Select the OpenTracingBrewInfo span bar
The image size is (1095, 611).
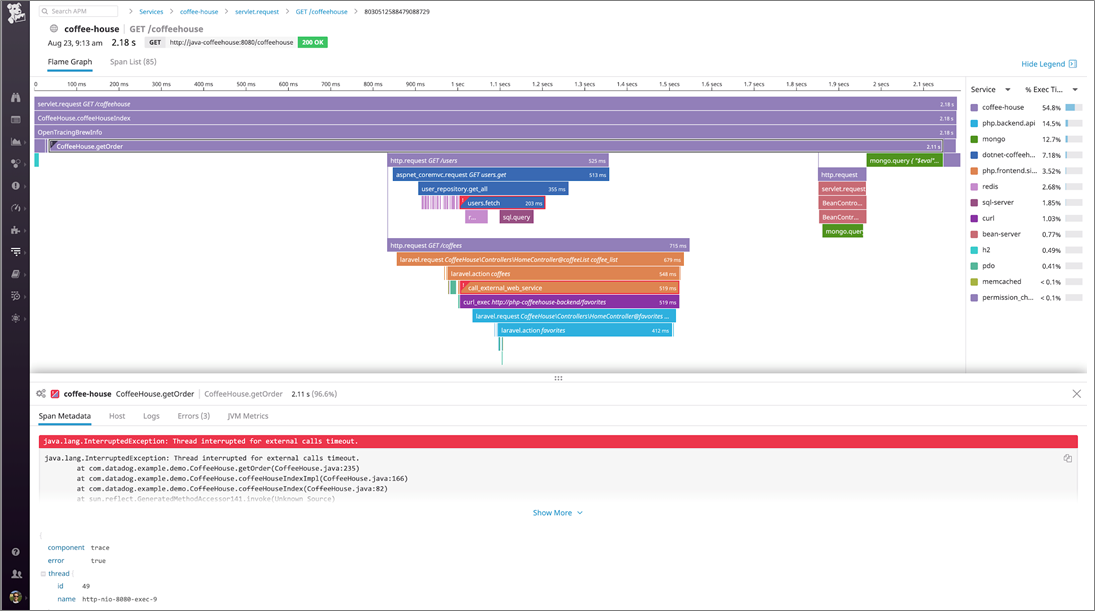pyautogui.click(x=495, y=132)
